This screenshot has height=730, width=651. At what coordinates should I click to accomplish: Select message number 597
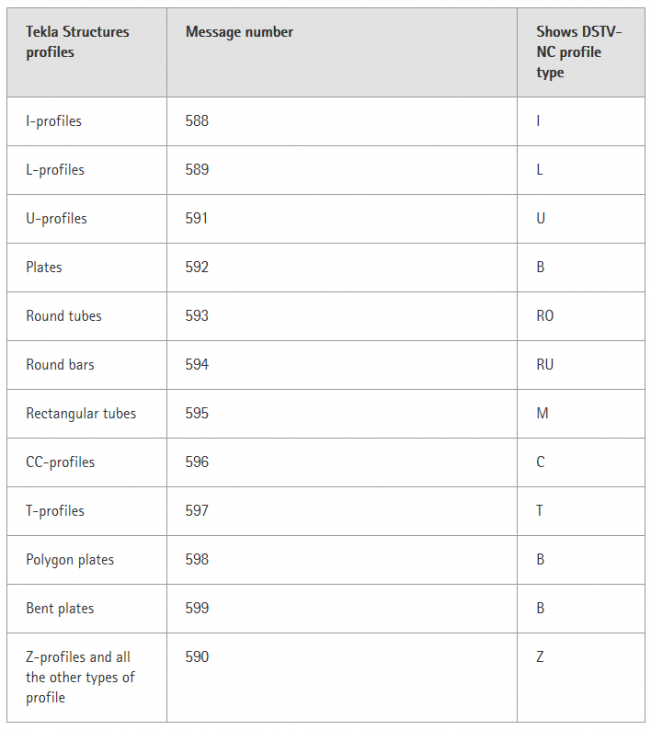tap(197, 511)
